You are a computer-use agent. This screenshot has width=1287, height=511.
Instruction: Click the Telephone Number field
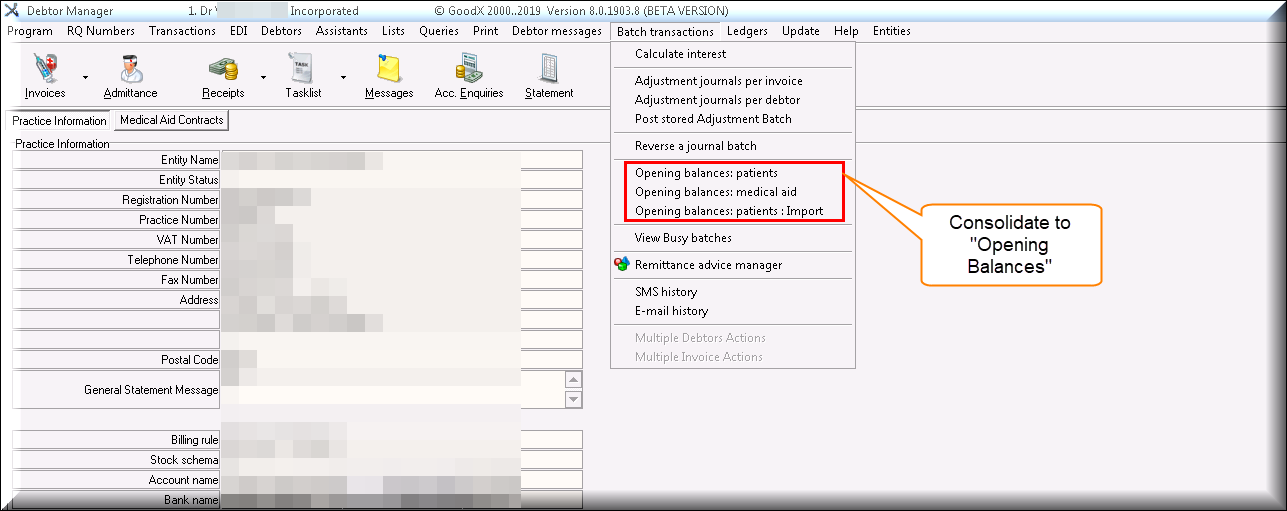pyautogui.click(x=401, y=260)
